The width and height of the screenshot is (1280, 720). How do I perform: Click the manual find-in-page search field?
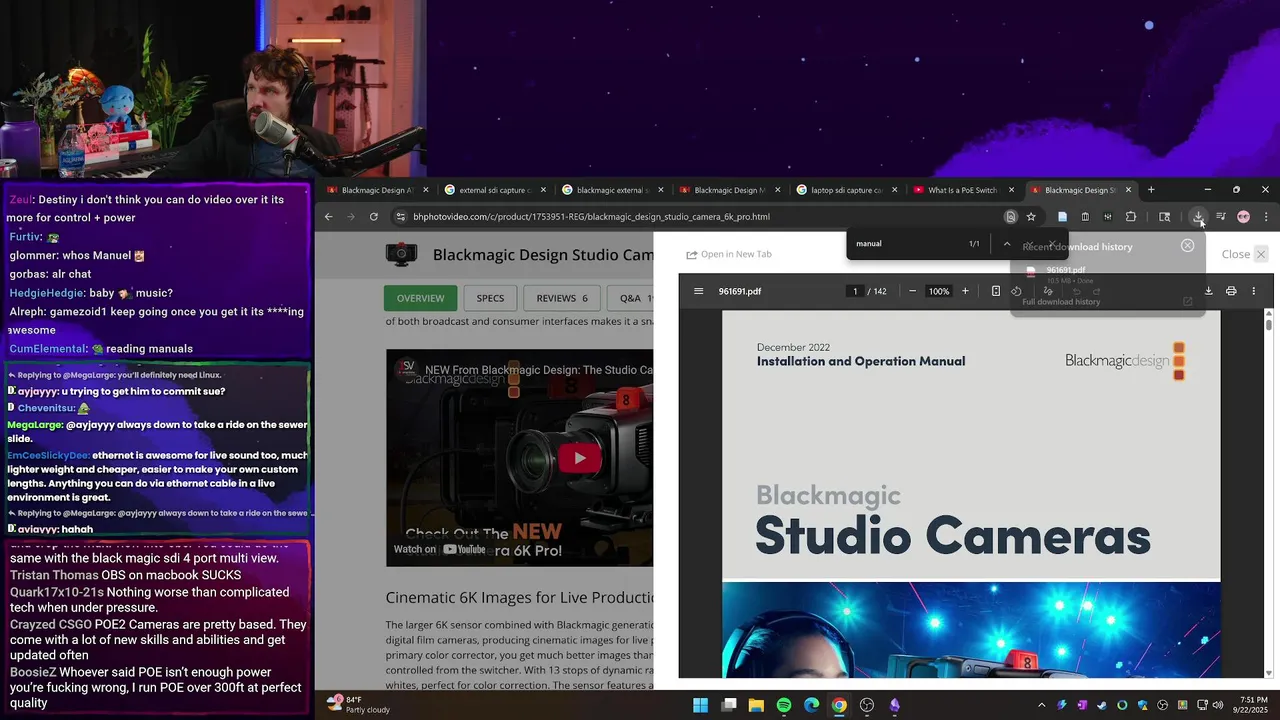[905, 243]
